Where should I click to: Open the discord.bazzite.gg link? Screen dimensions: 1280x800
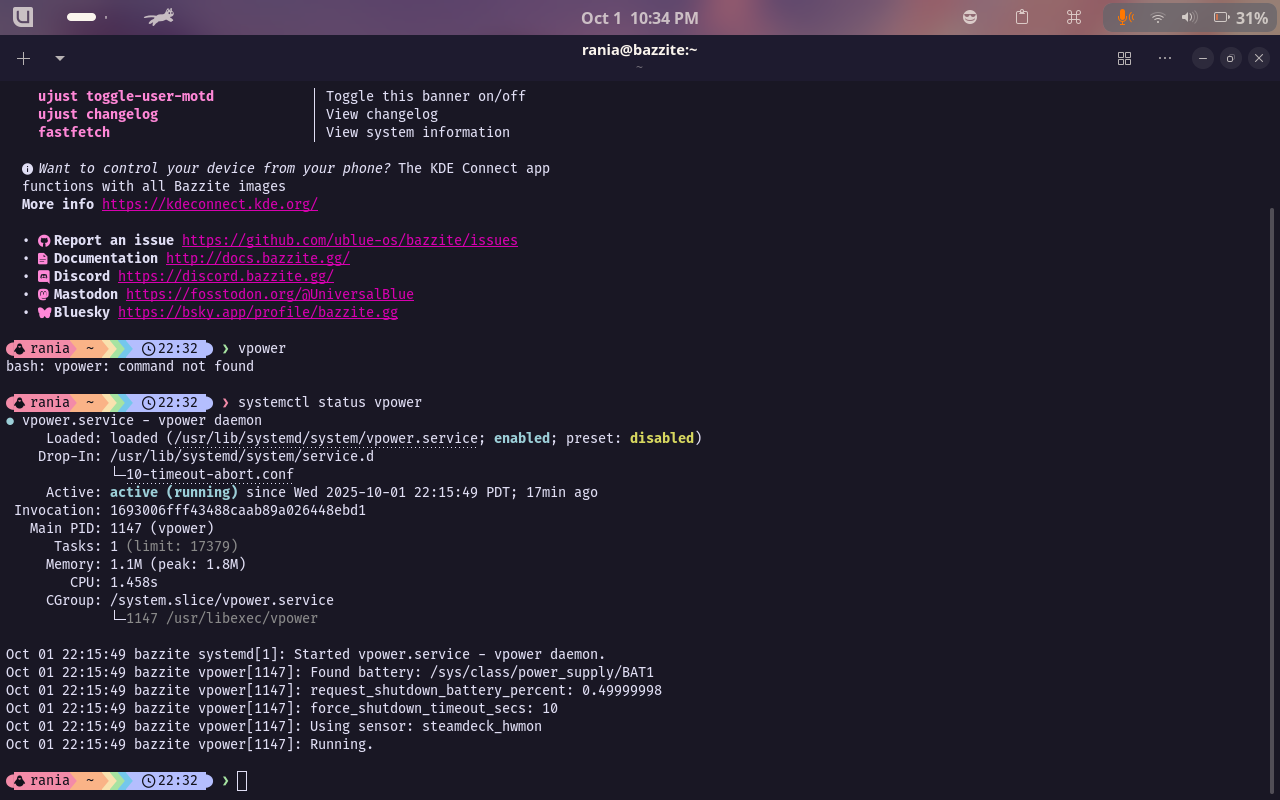226,276
